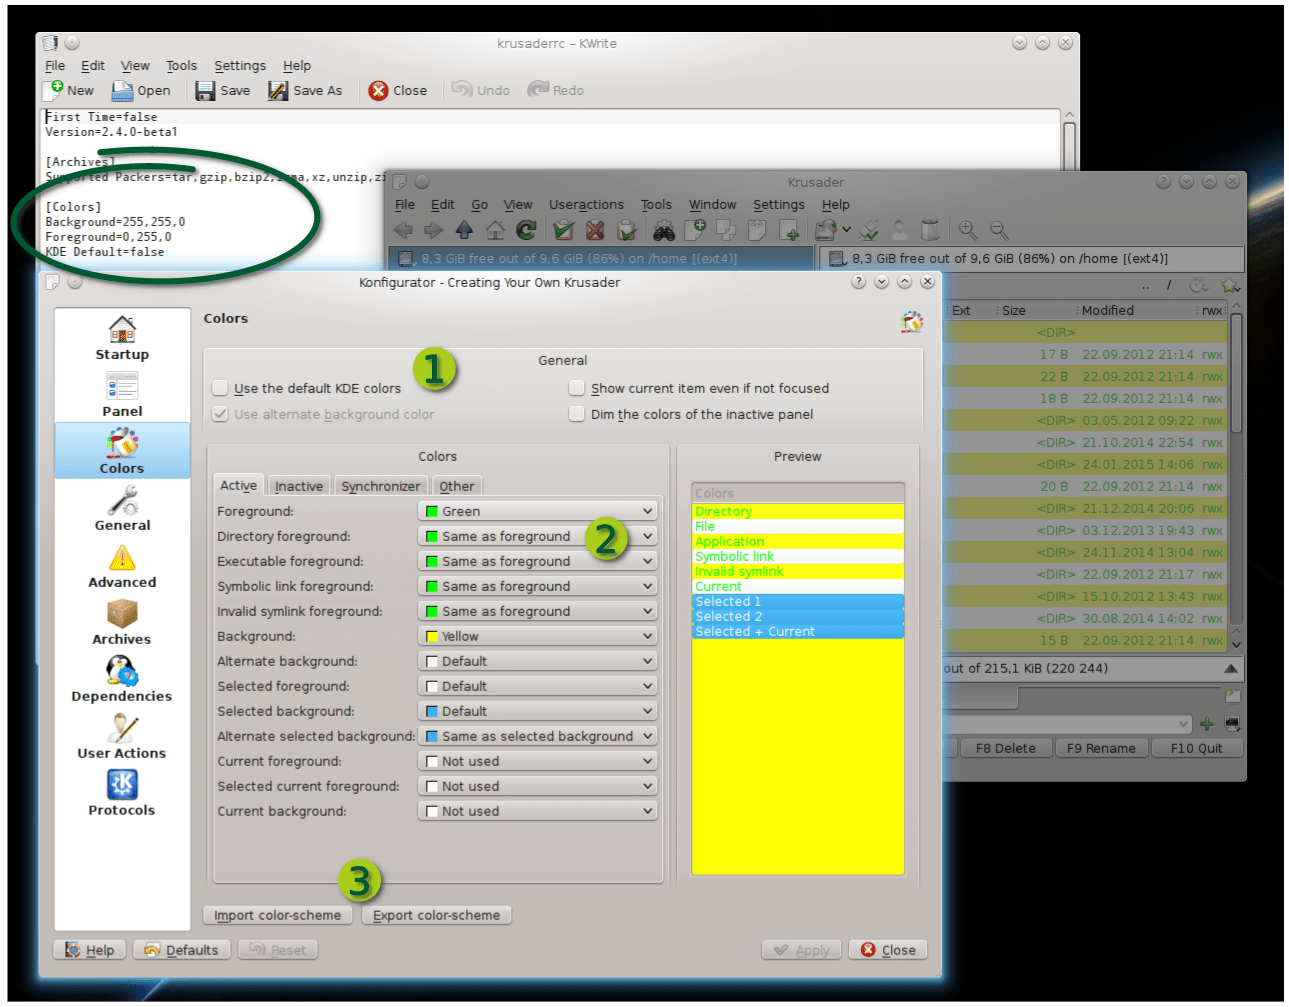Open the Dependencies section
The height and width of the screenshot is (1007, 1289).
[122, 680]
